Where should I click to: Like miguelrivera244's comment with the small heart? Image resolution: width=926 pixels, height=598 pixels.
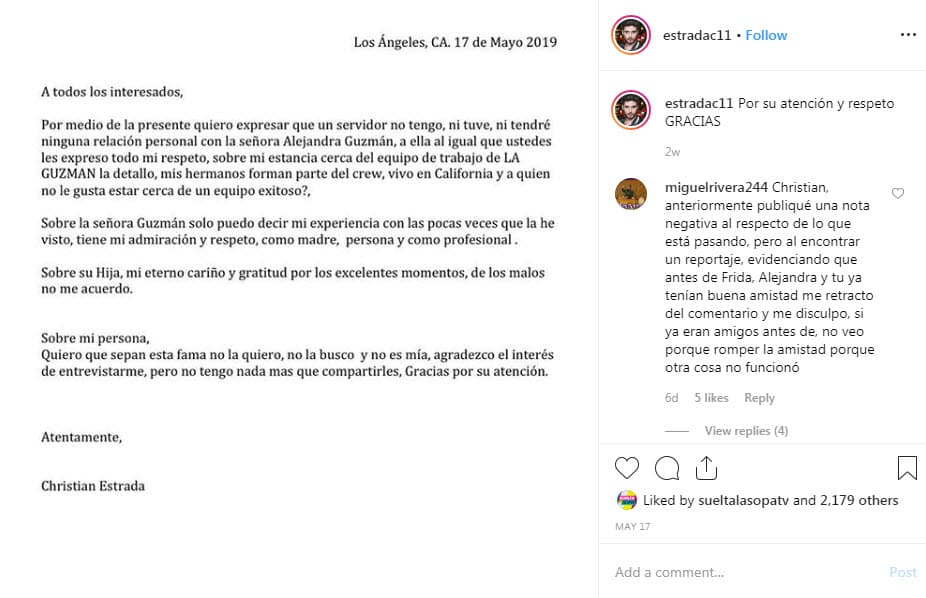point(897,193)
